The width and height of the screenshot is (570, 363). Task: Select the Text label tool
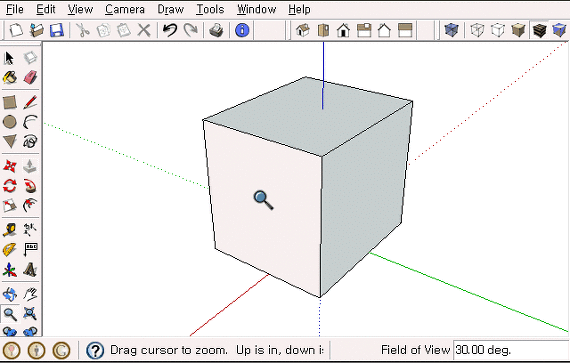click(x=30, y=250)
